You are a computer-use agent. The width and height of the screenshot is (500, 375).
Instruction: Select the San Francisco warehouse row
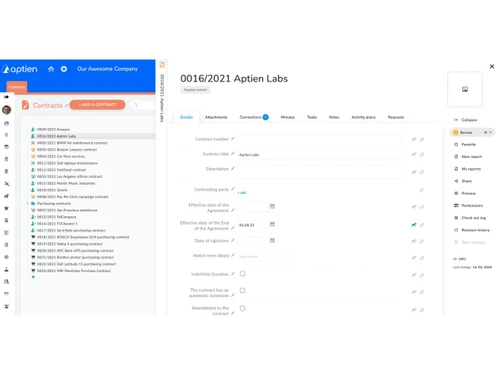tap(64, 210)
